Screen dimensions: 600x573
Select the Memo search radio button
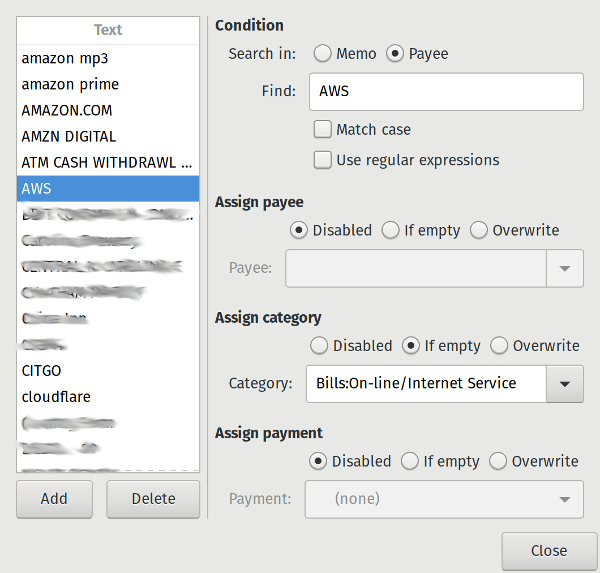tap(323, 54)
